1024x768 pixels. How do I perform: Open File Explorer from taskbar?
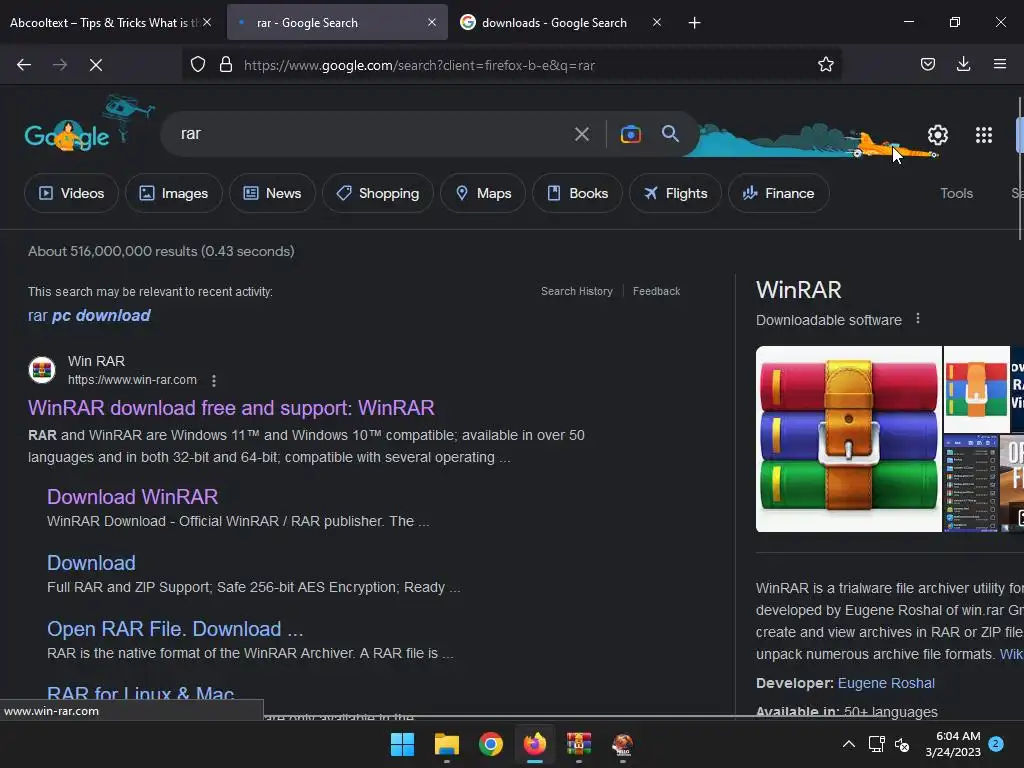pos(447,744)
